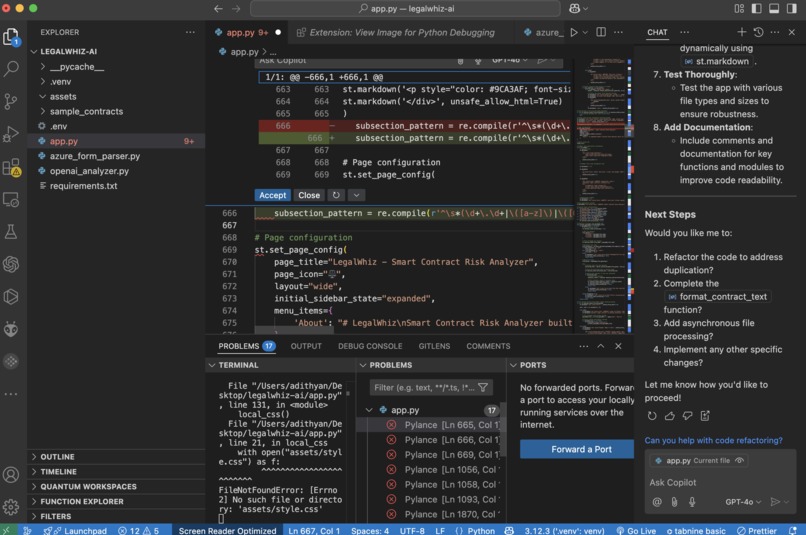Start a new chat with plus icon
This screenshot has height=535, width=806.
coord(742,32)
